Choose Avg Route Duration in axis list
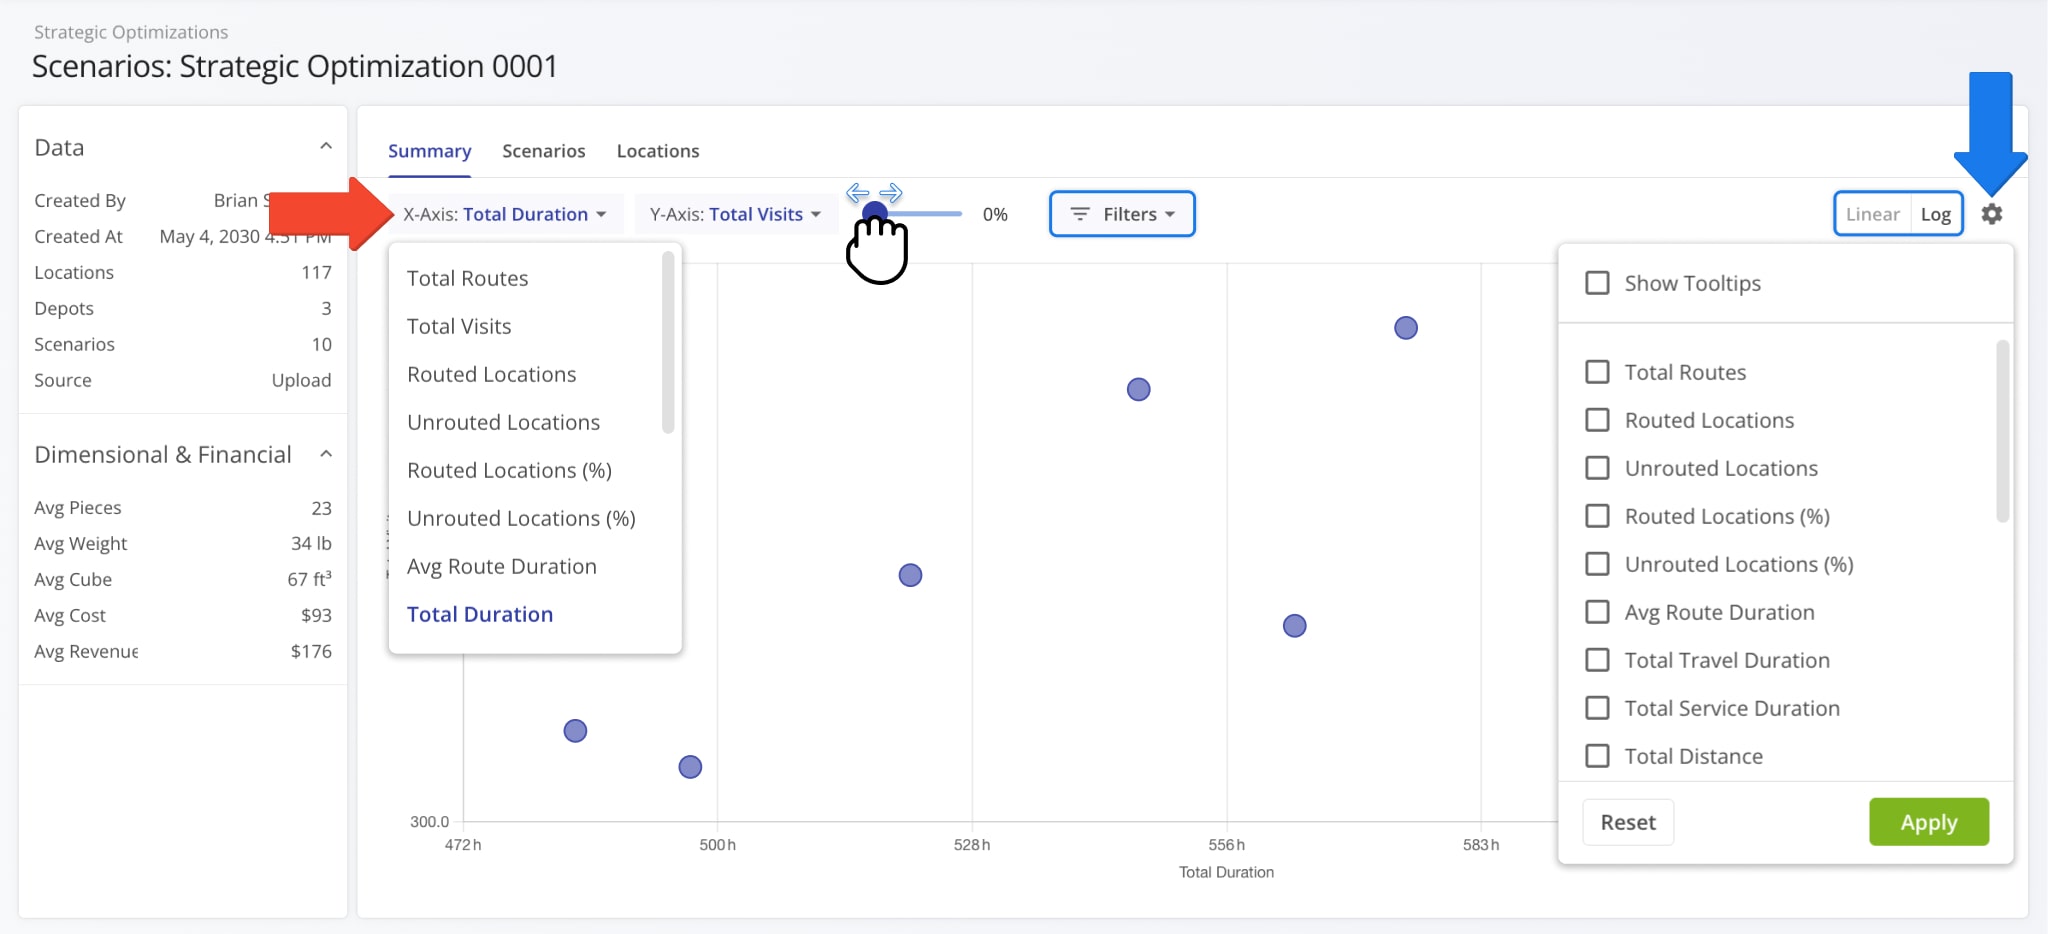 [501, 566]
